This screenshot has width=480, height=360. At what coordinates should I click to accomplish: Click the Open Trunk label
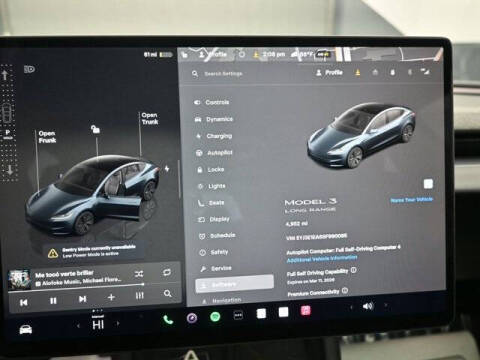(150, 118)
